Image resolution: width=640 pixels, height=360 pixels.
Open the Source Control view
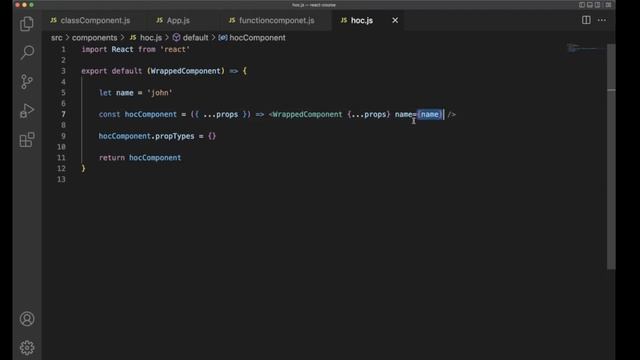click(x=27, y=82)
